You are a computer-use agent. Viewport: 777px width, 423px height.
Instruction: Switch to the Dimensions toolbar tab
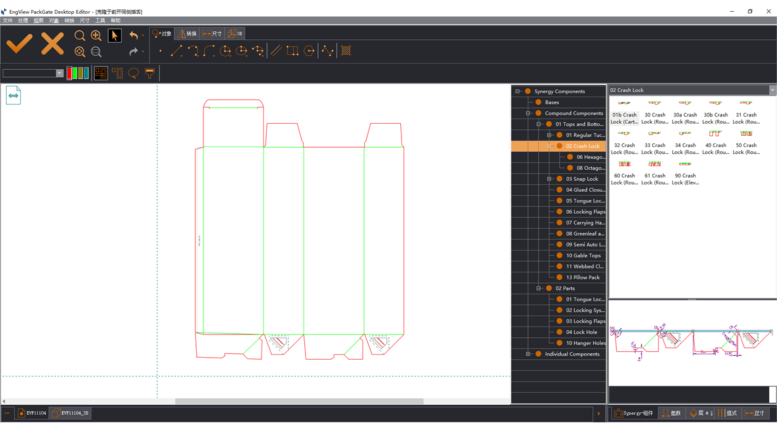tap(212, 34)
